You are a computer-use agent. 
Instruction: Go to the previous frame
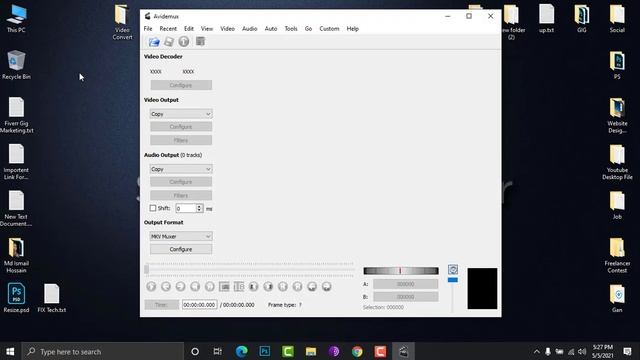click(x=166, y=287)
